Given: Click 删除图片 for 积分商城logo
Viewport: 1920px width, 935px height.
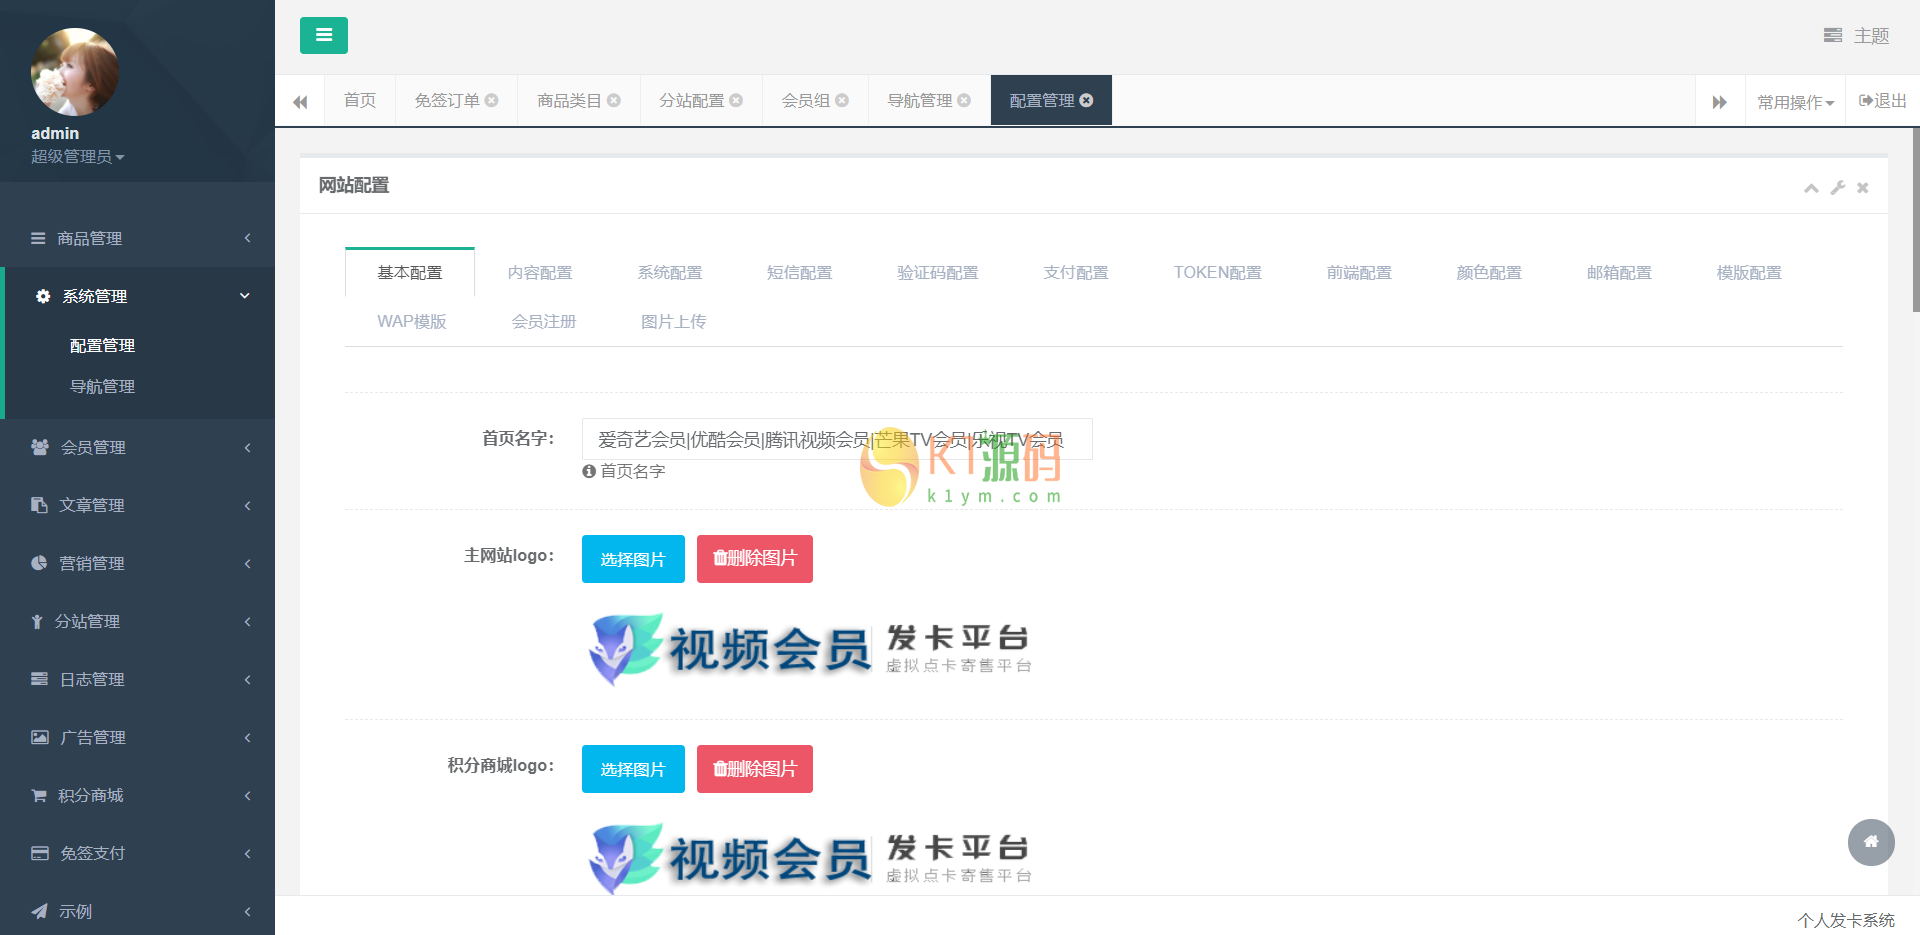Looking at the screenshot, I should coord(755,769).
